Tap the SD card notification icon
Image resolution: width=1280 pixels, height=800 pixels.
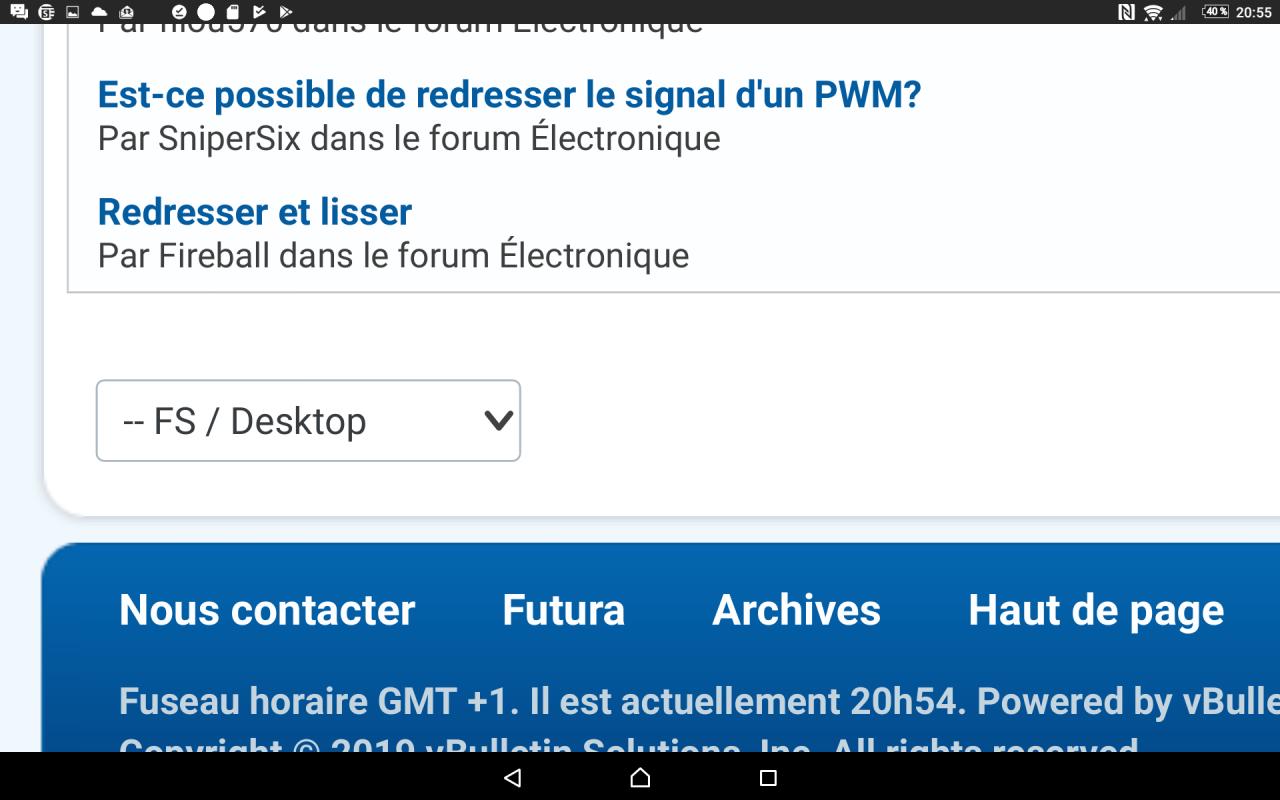pyautogui.click(x=232, y=12)
